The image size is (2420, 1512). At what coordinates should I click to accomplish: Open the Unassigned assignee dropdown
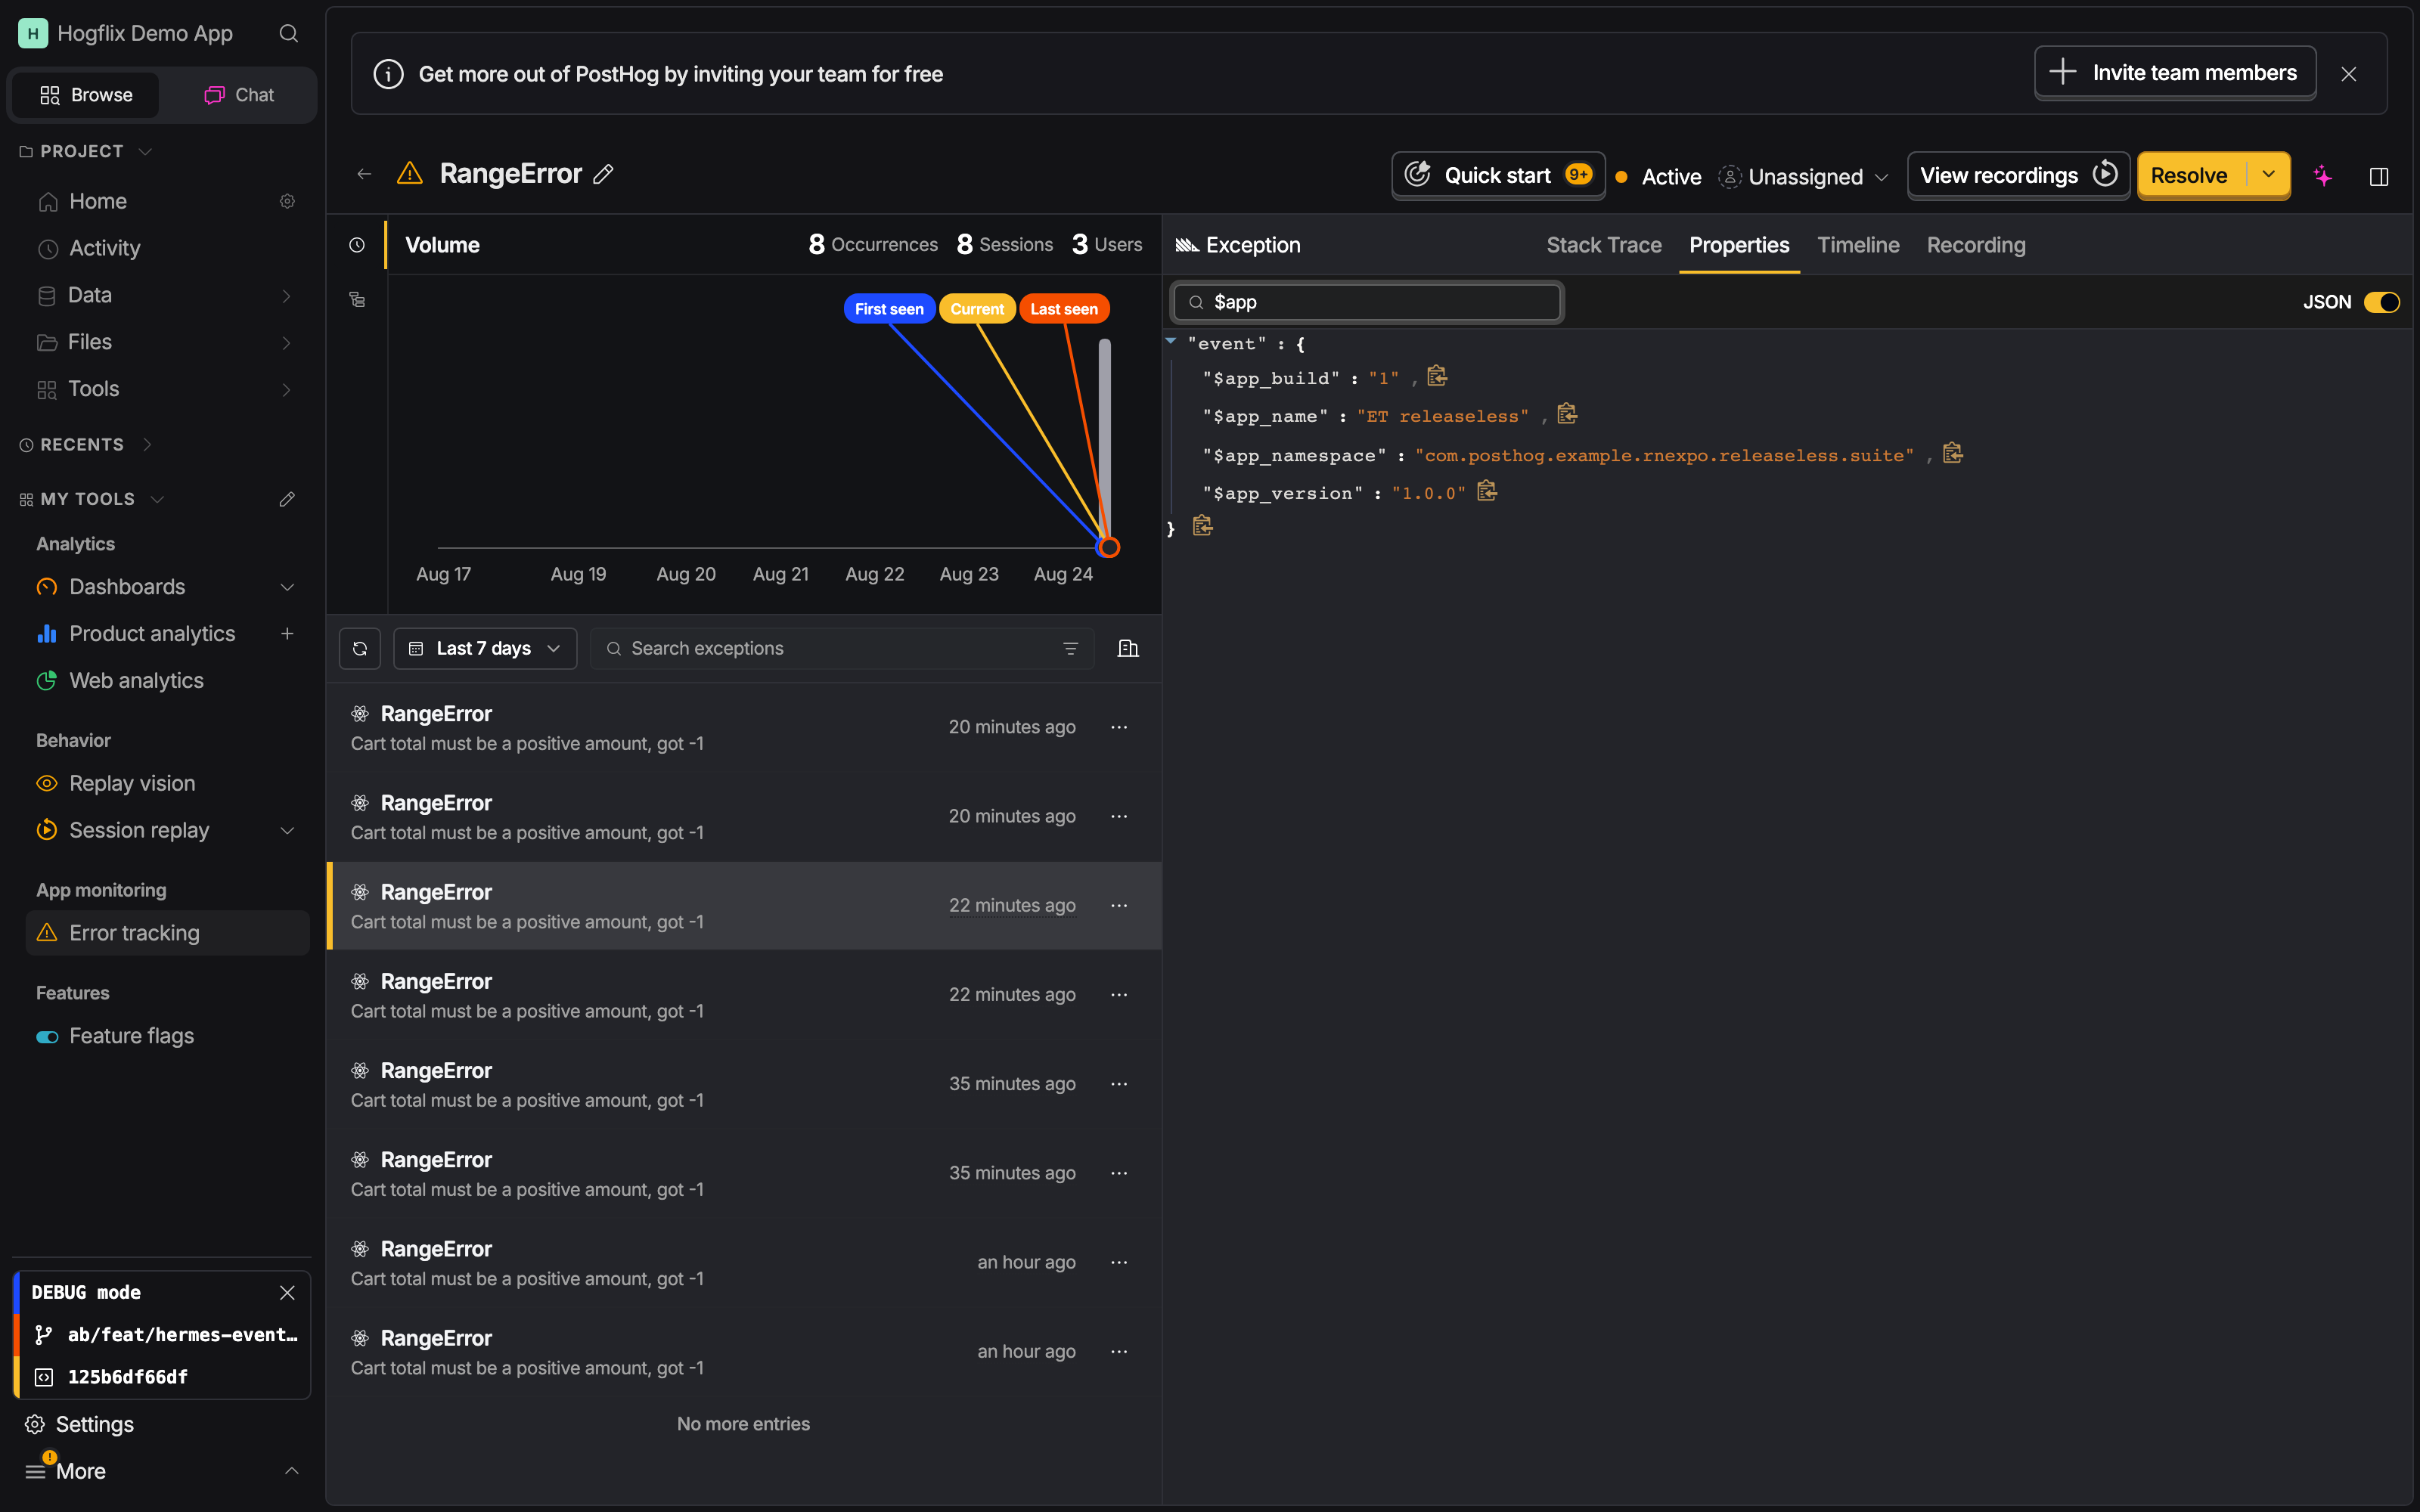coord(1804,177)
